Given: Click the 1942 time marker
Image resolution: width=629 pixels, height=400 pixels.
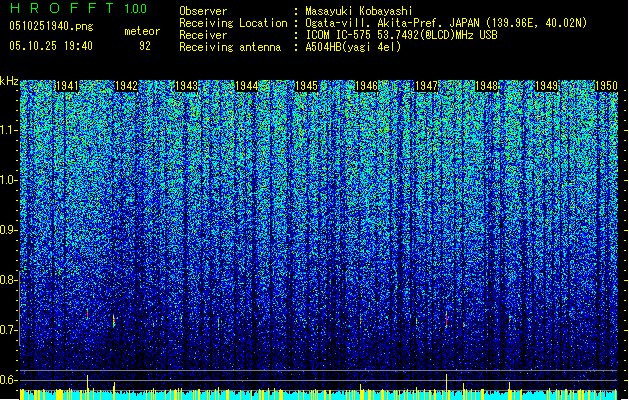Looking at the screenshot, I should pyautogui.click(x=126, y=86).
